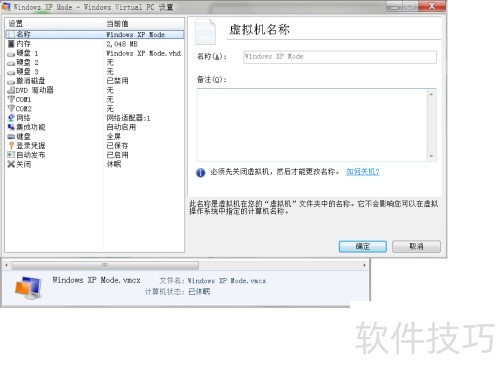Click the 当前值 column header
The image size is (500, 375).
144,24
